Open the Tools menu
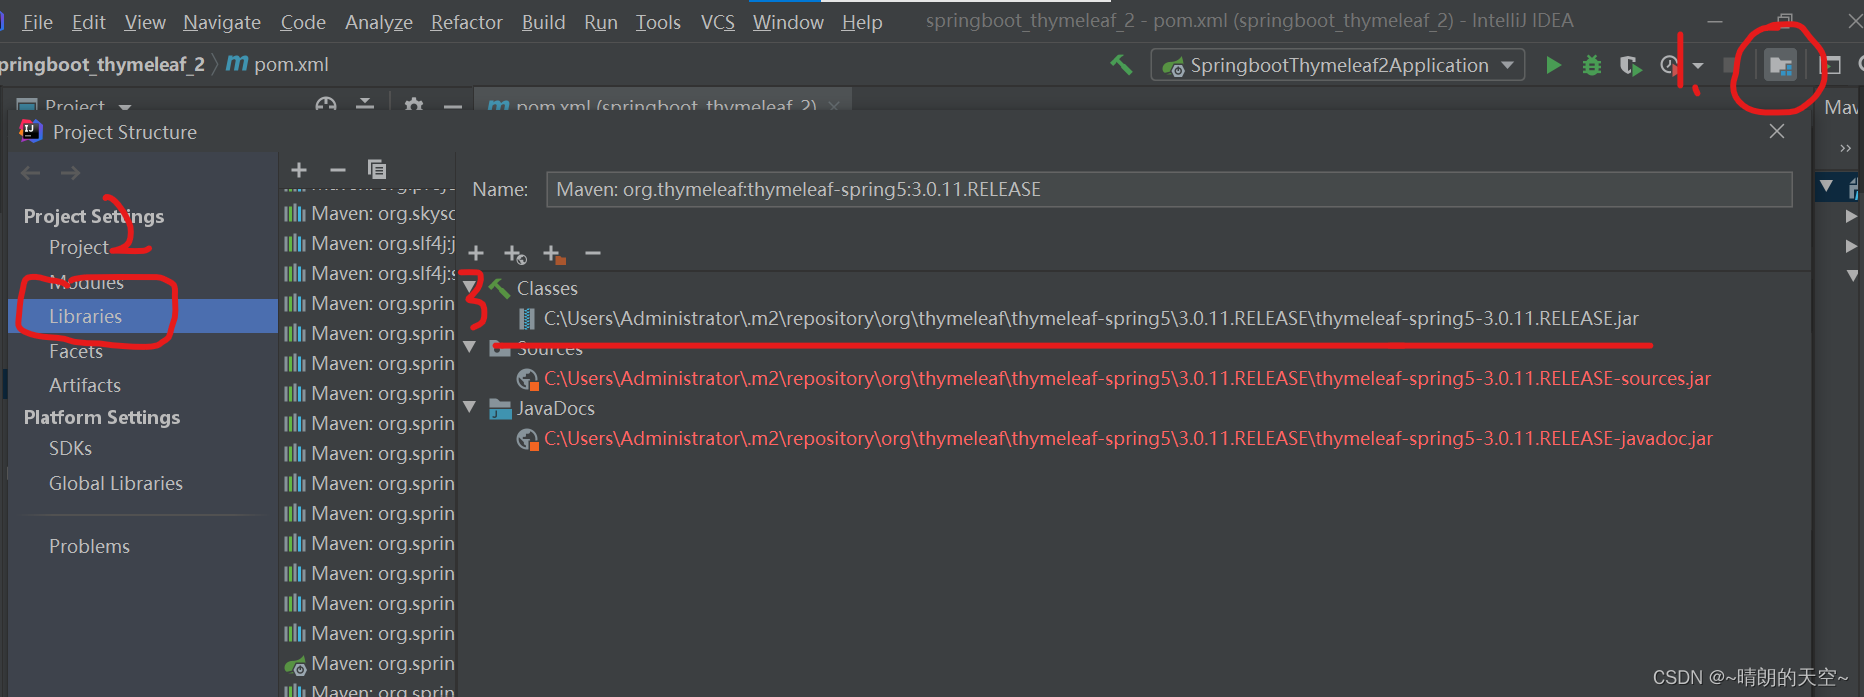Image resolution: width=1864 pixels, height=697 pixels. 658,22
